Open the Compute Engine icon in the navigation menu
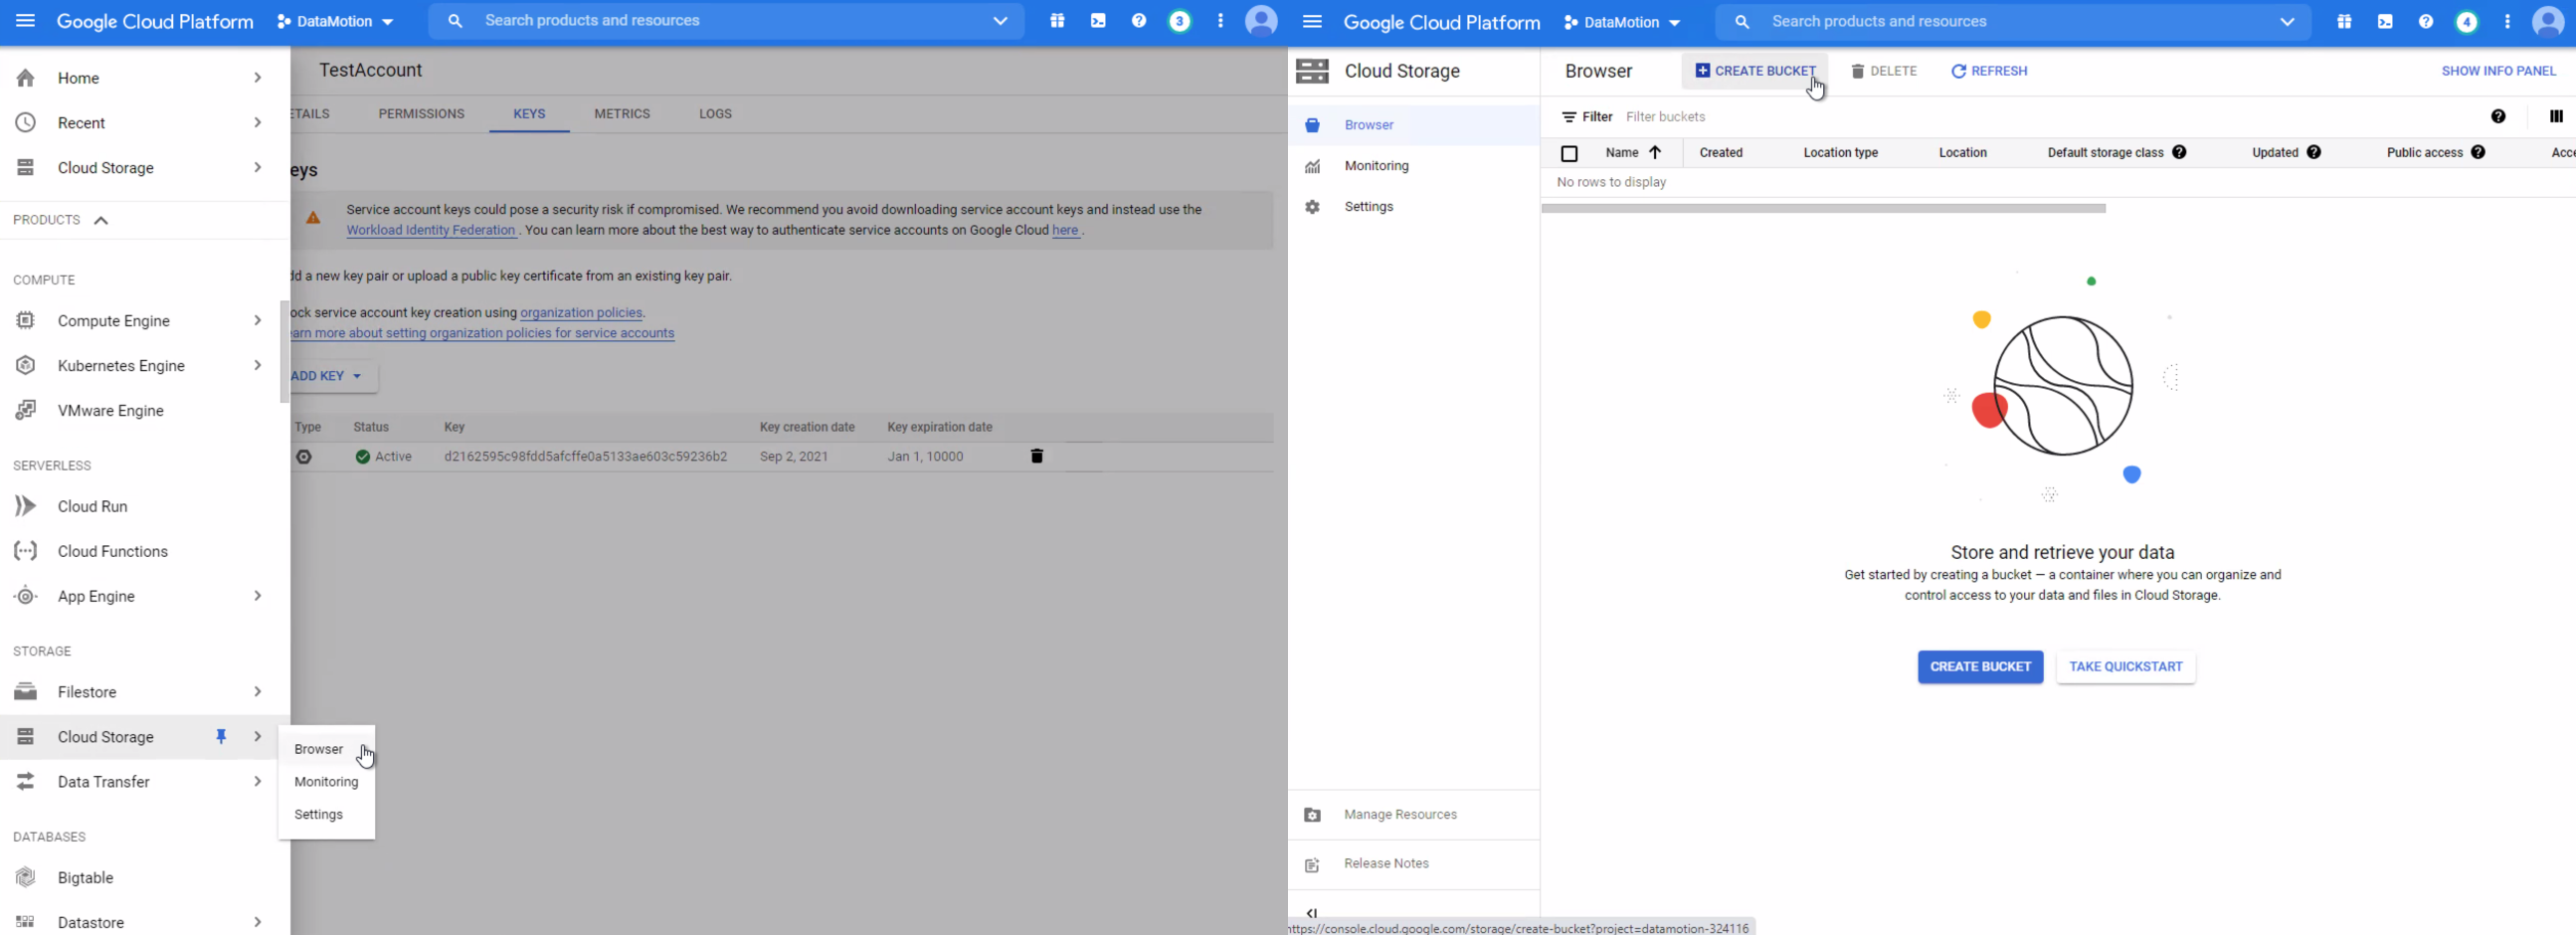This screenshot has height=935, width=2576. pos(25,320)
